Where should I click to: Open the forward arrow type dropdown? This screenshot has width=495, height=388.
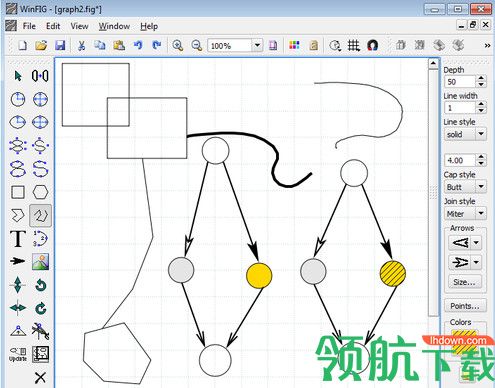click(476, 262)
